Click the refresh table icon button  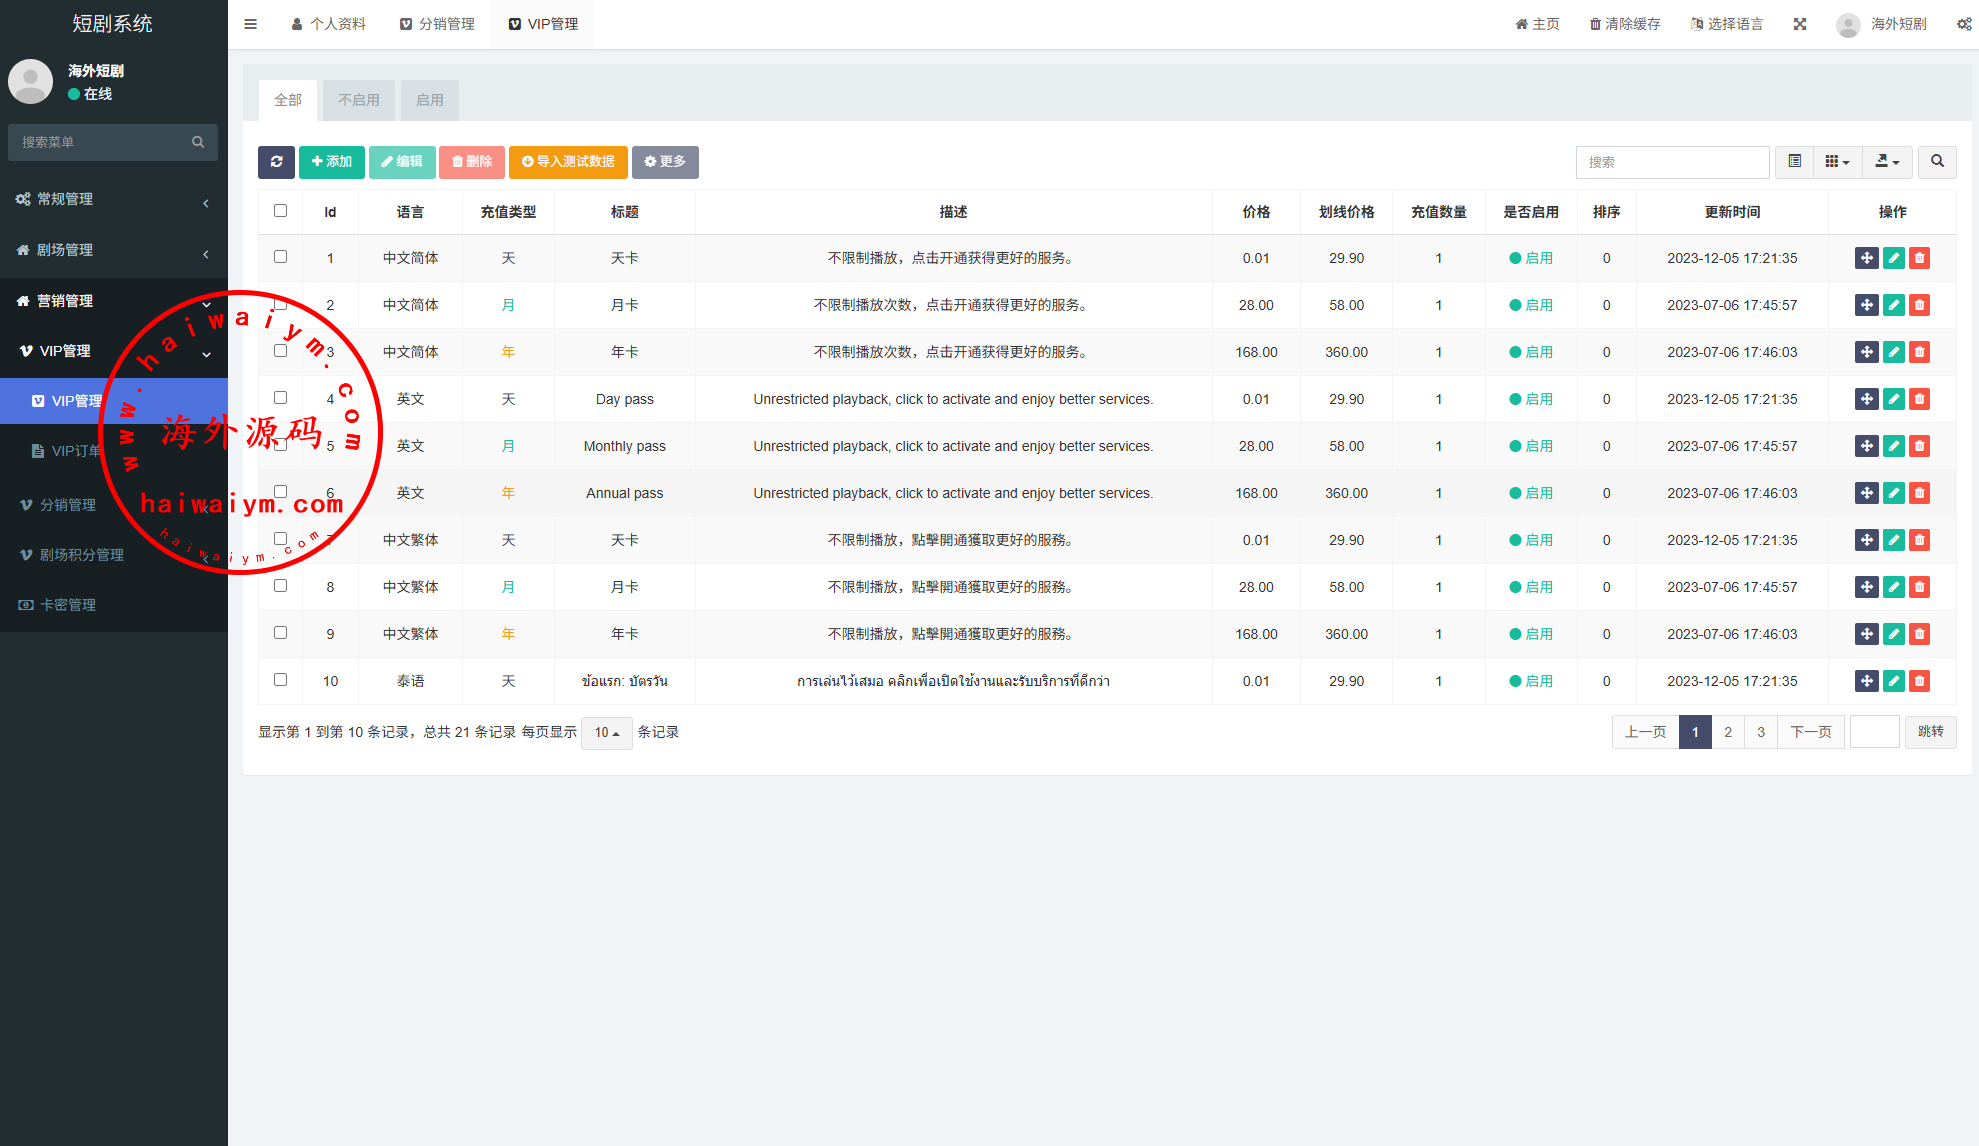click(x=276, y=162)
